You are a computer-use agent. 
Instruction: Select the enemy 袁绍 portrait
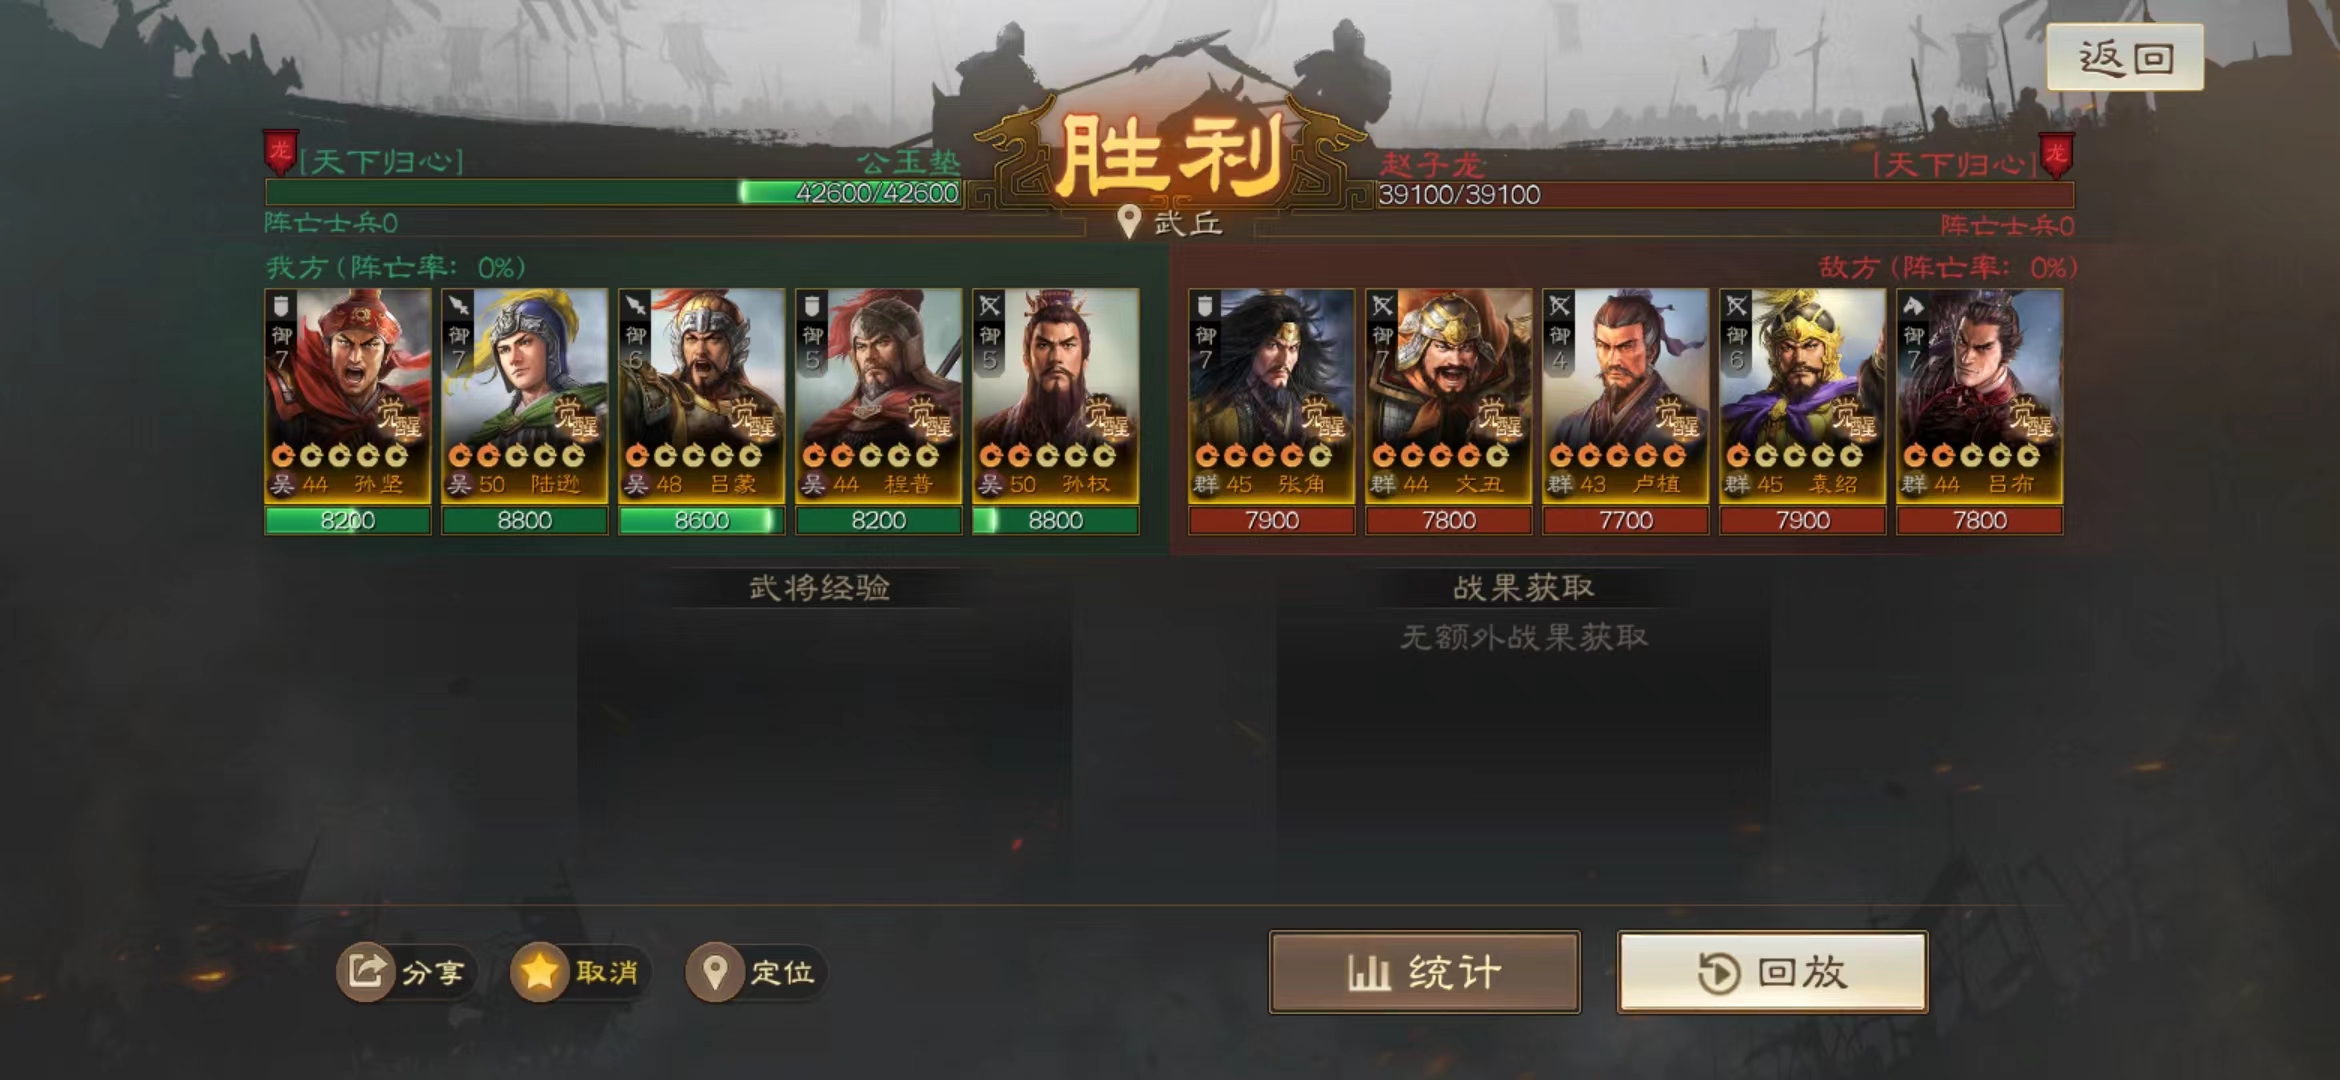coord(1803,396)
